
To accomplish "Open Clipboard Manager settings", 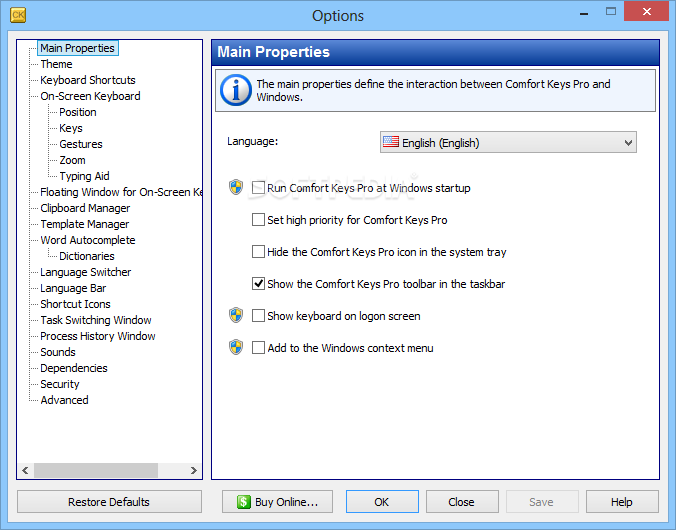I will 85,207.
